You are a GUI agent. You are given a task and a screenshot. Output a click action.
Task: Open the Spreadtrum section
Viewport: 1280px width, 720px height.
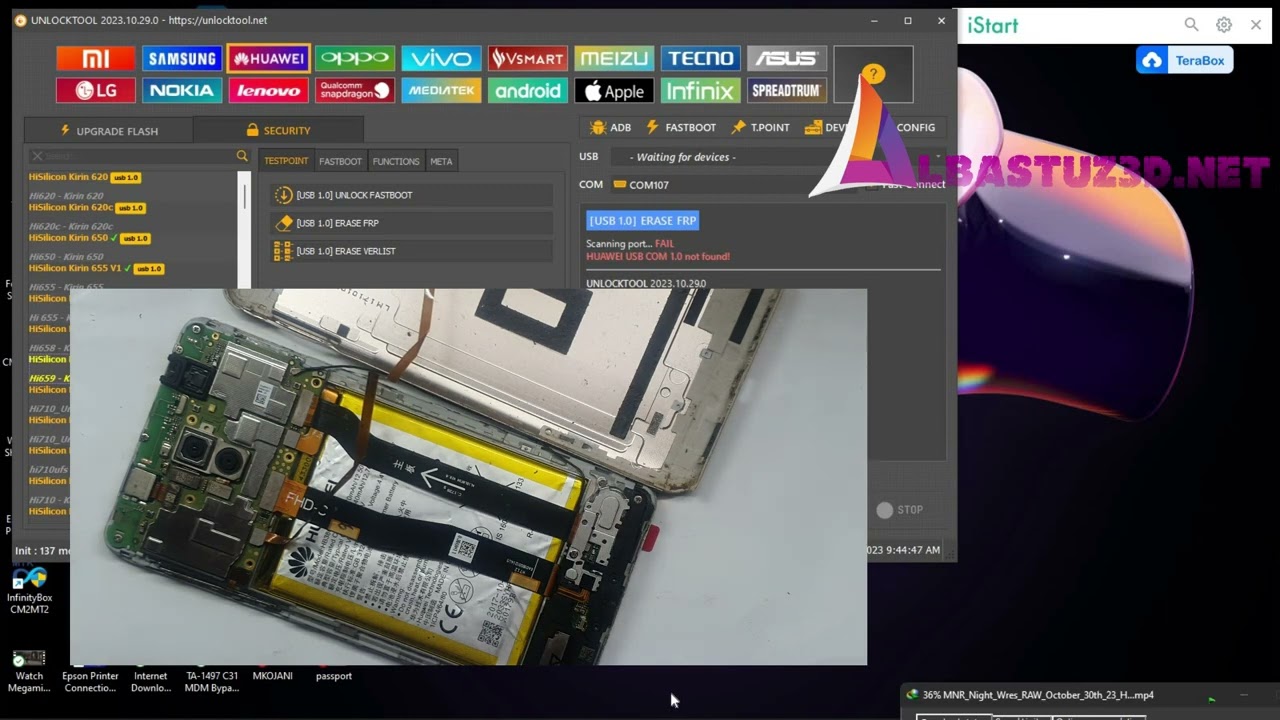point(787,91)
